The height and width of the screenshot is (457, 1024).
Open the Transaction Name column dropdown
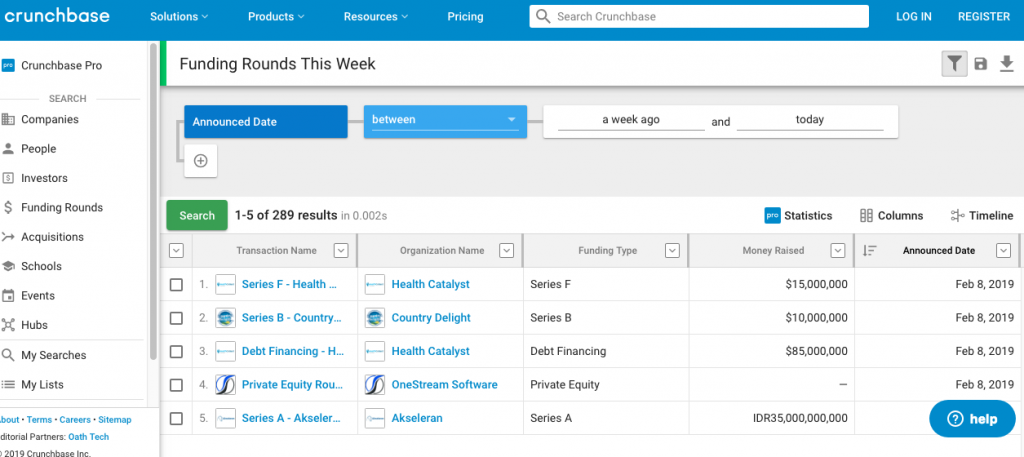(x=341, y=250)
